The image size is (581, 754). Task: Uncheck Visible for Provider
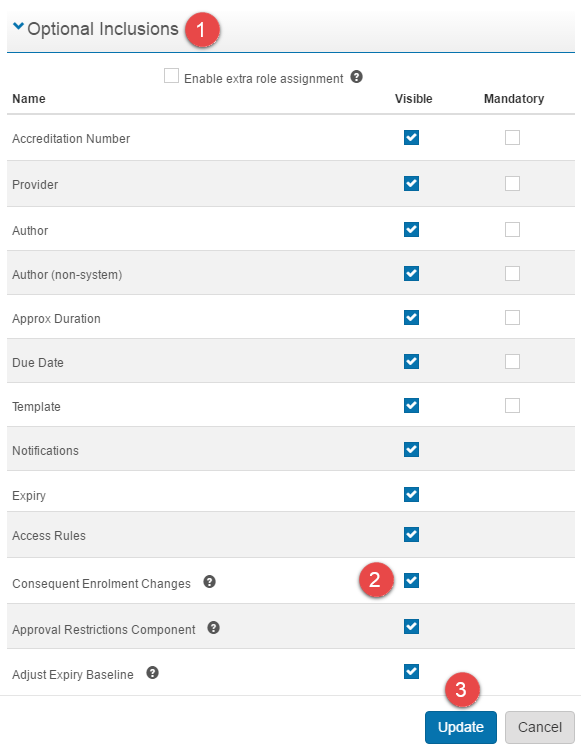click(x=411, y=183)
